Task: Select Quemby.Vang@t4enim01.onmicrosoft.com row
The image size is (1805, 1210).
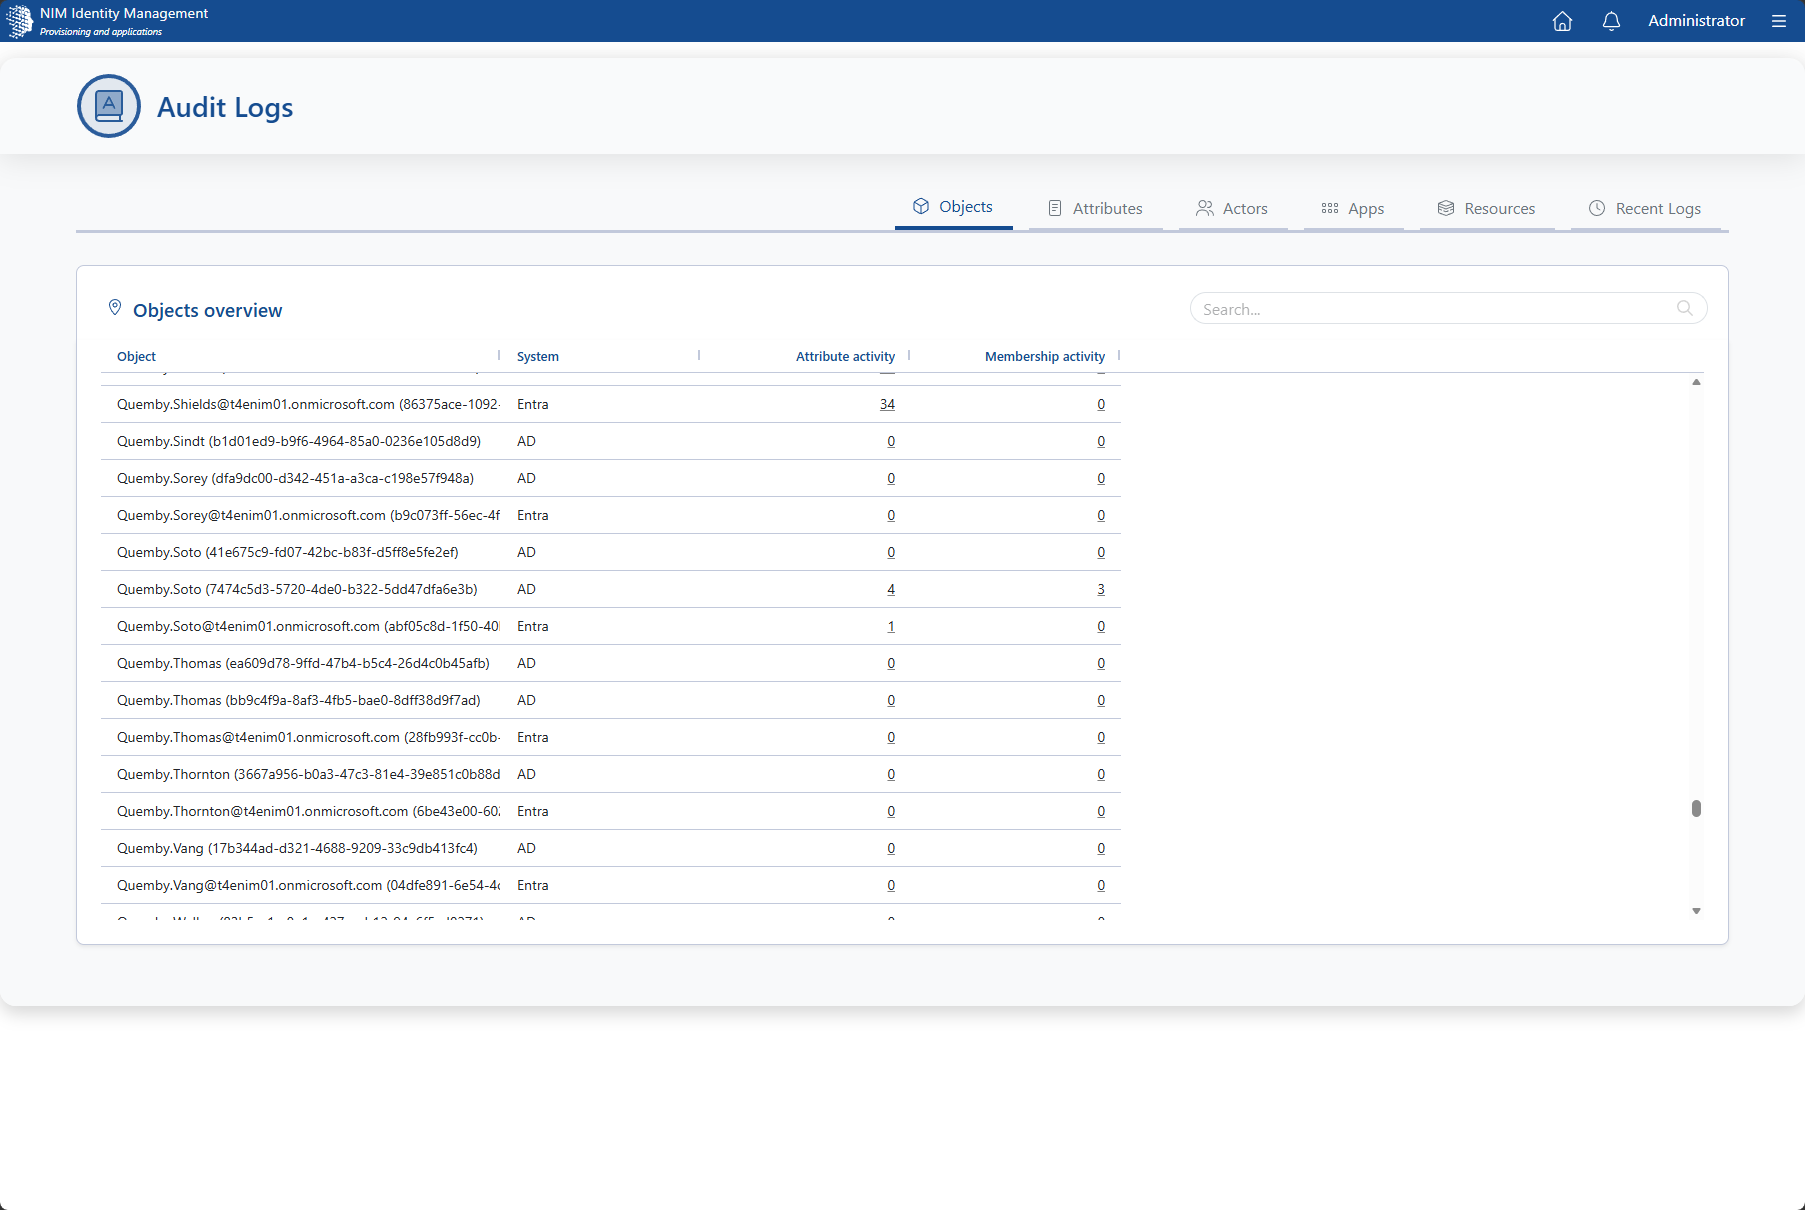Action: (x=611, y=885)
